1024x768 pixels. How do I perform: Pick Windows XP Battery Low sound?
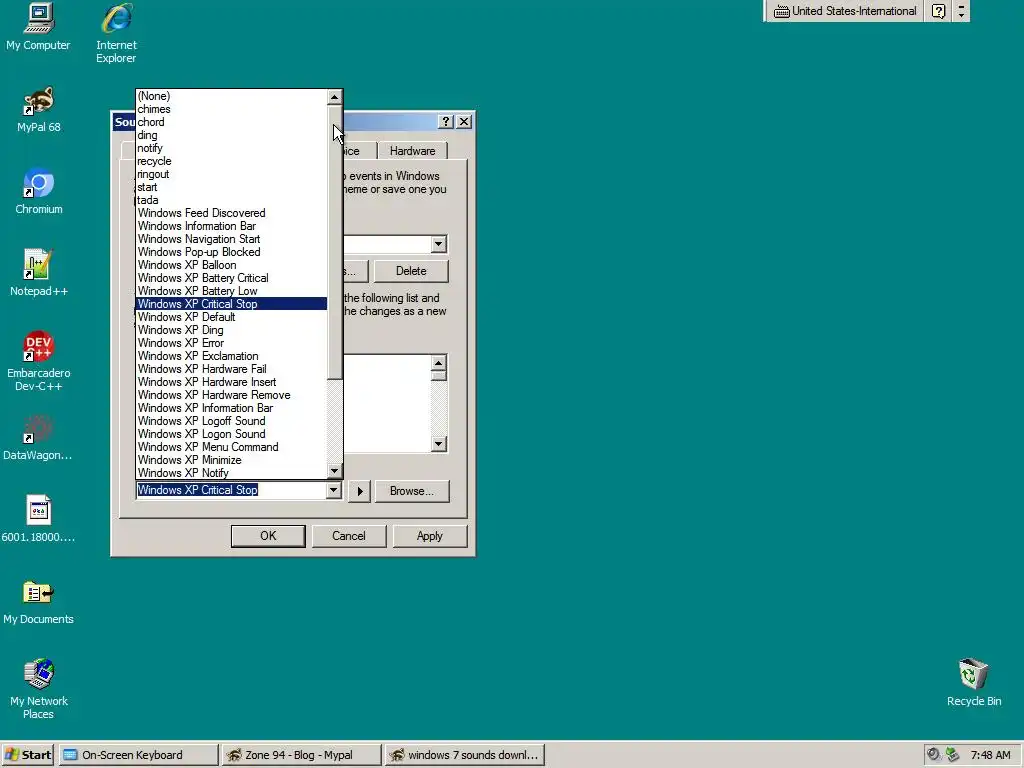click(231, 291)
